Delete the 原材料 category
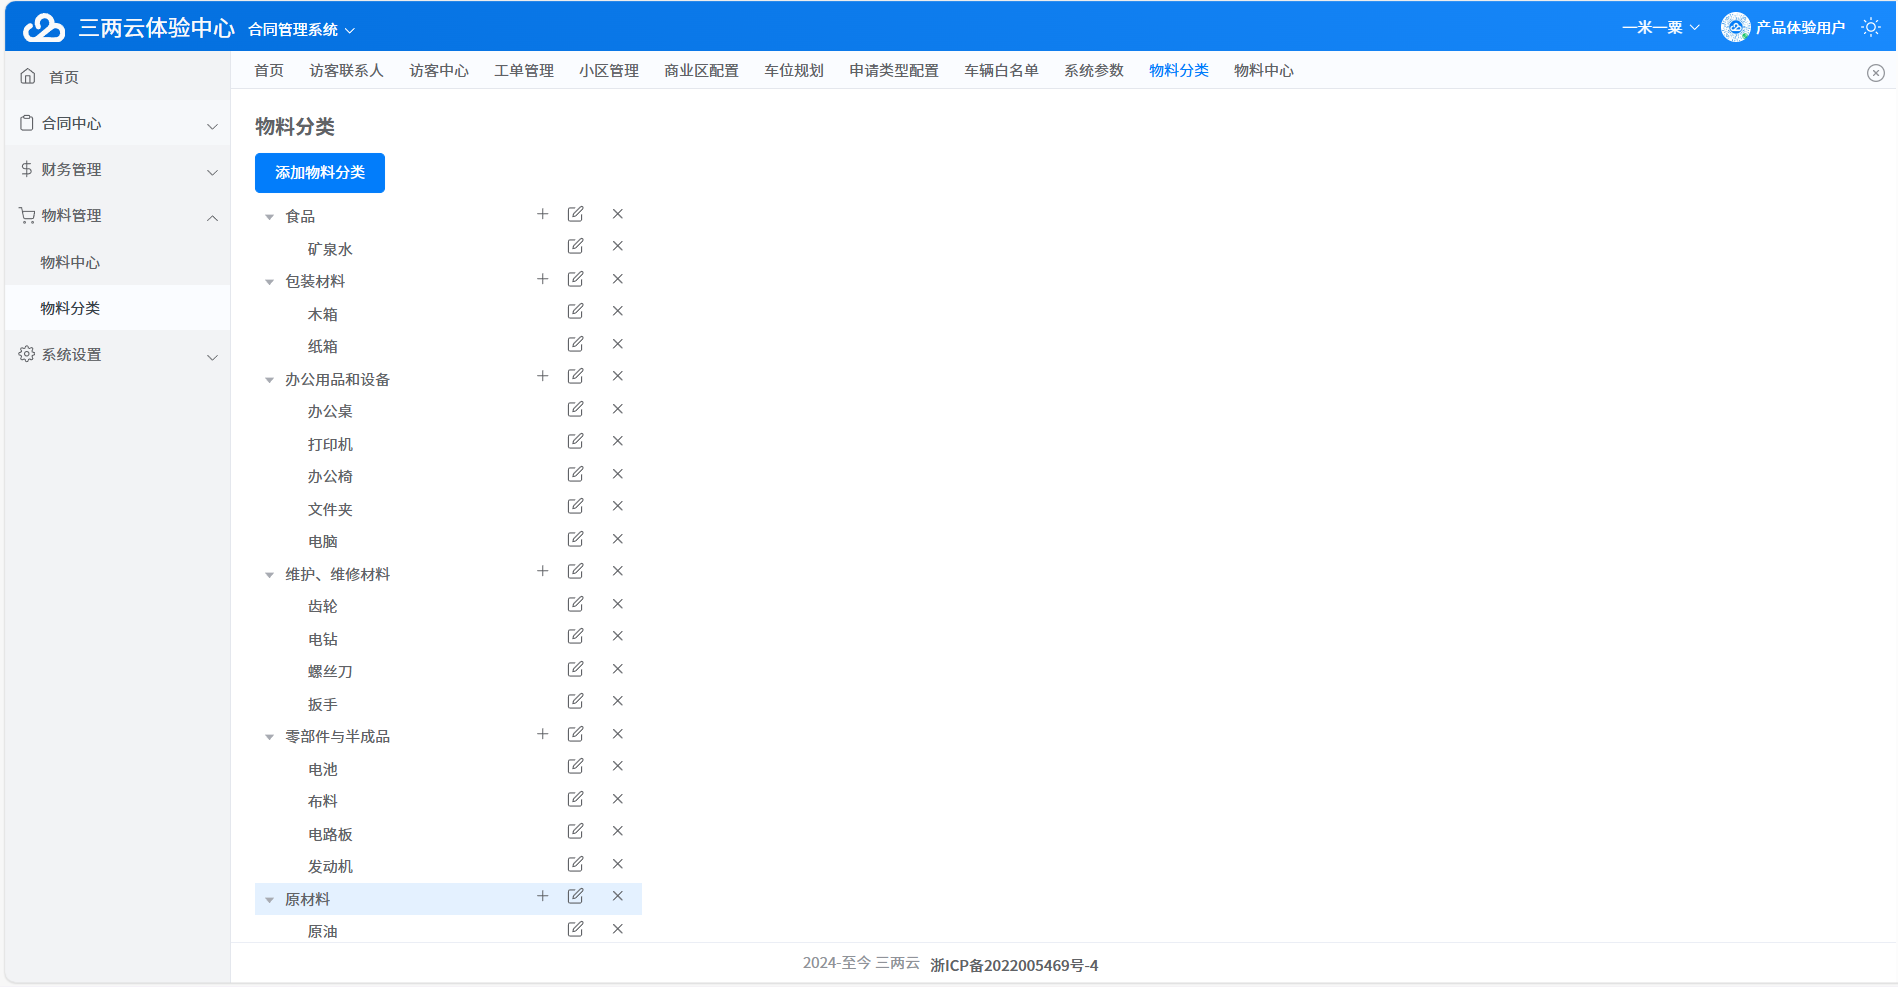Image resolution: width=1898 pixels, height=987 pixels. 618,896
